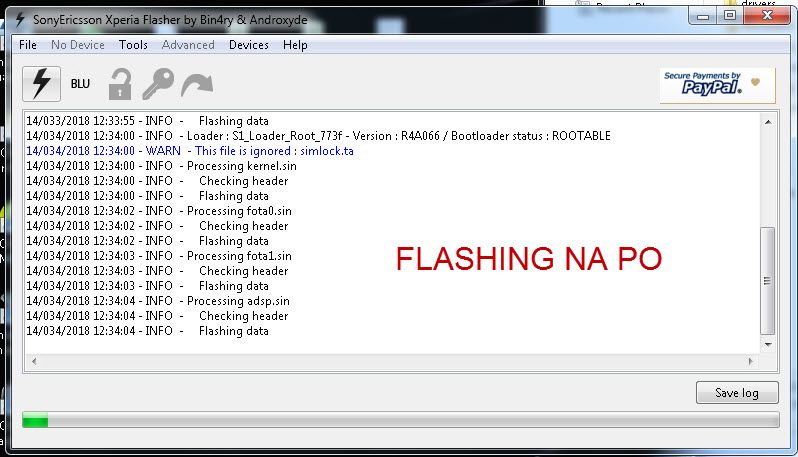Close the Xperia Flasher window
Viewport: 798px width, 457px height.
[x=767, y=16]
